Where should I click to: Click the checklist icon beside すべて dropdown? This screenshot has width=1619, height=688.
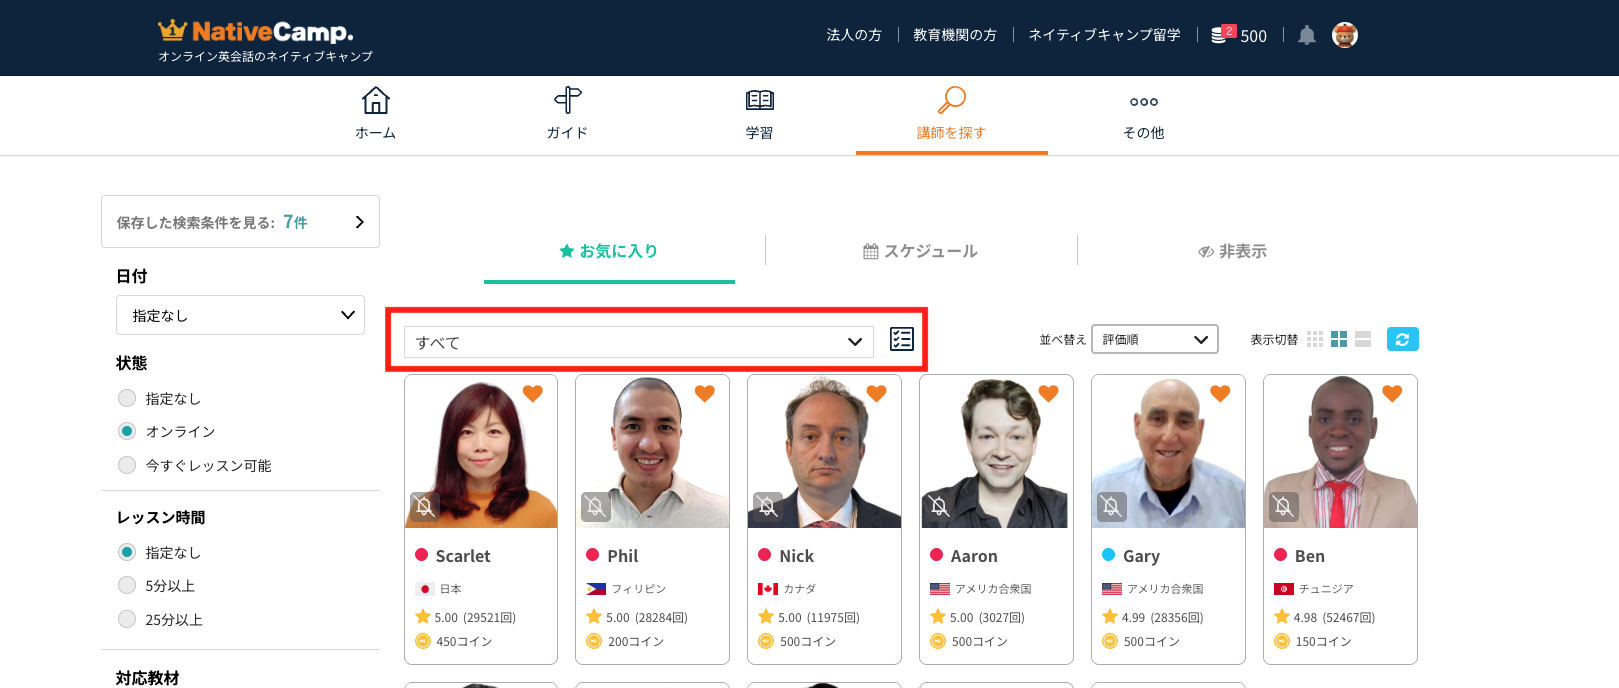click(x=901, y=340)
